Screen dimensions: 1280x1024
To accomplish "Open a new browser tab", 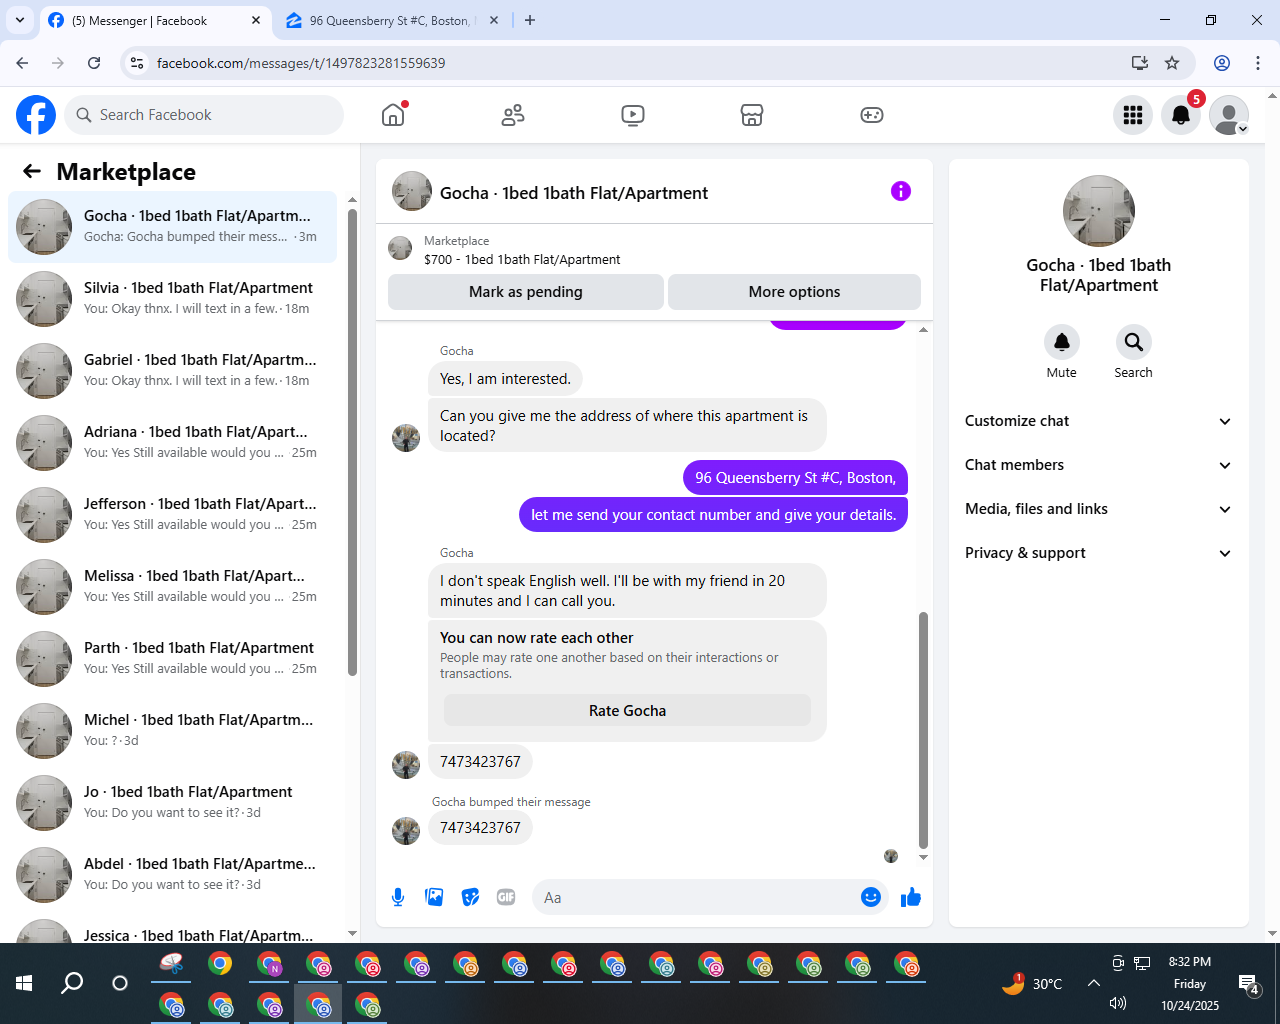I will coord(530,20).
